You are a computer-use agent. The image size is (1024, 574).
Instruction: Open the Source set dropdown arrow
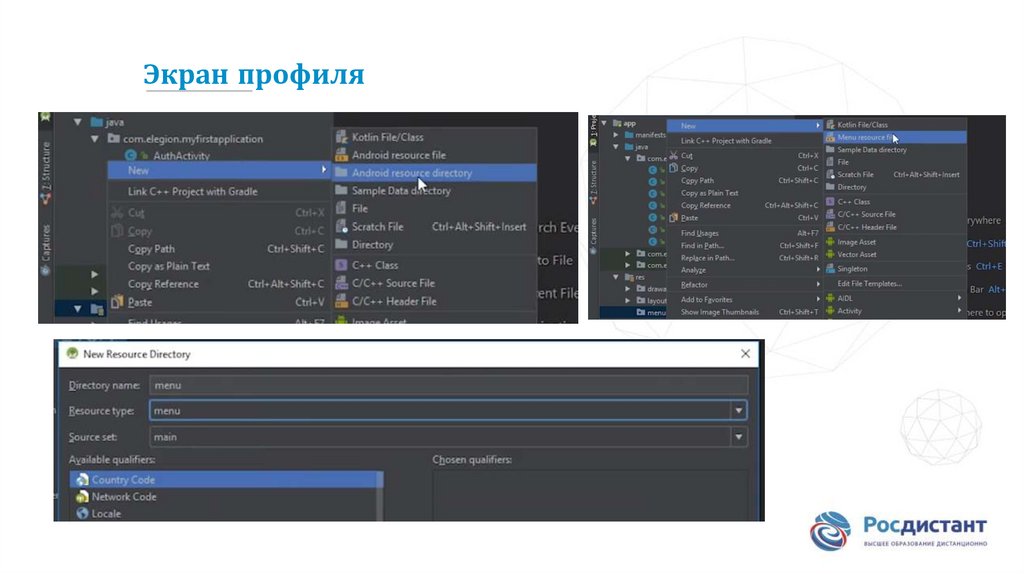pos(739,437)
